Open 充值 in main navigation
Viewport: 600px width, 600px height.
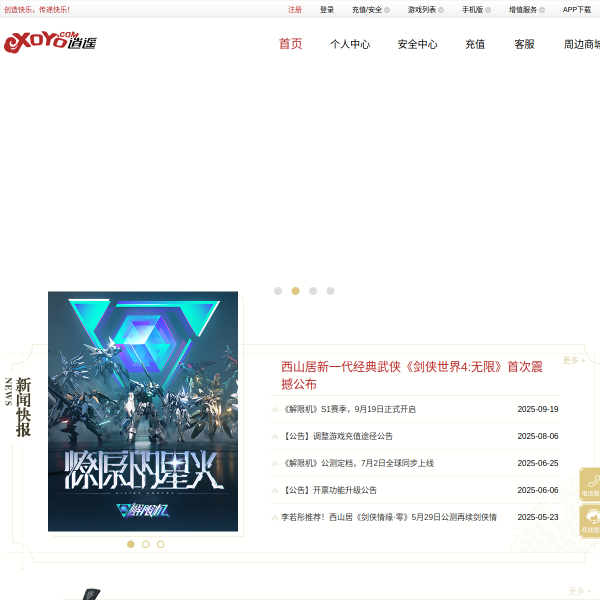tap(475, 44)
